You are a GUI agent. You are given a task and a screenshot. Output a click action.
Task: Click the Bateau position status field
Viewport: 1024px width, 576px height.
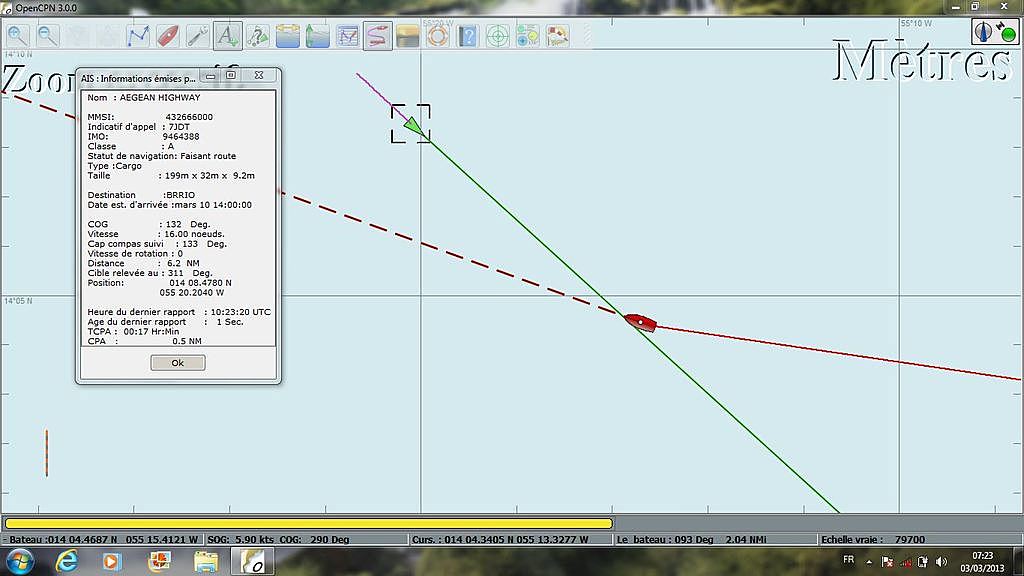click(103, 539)
